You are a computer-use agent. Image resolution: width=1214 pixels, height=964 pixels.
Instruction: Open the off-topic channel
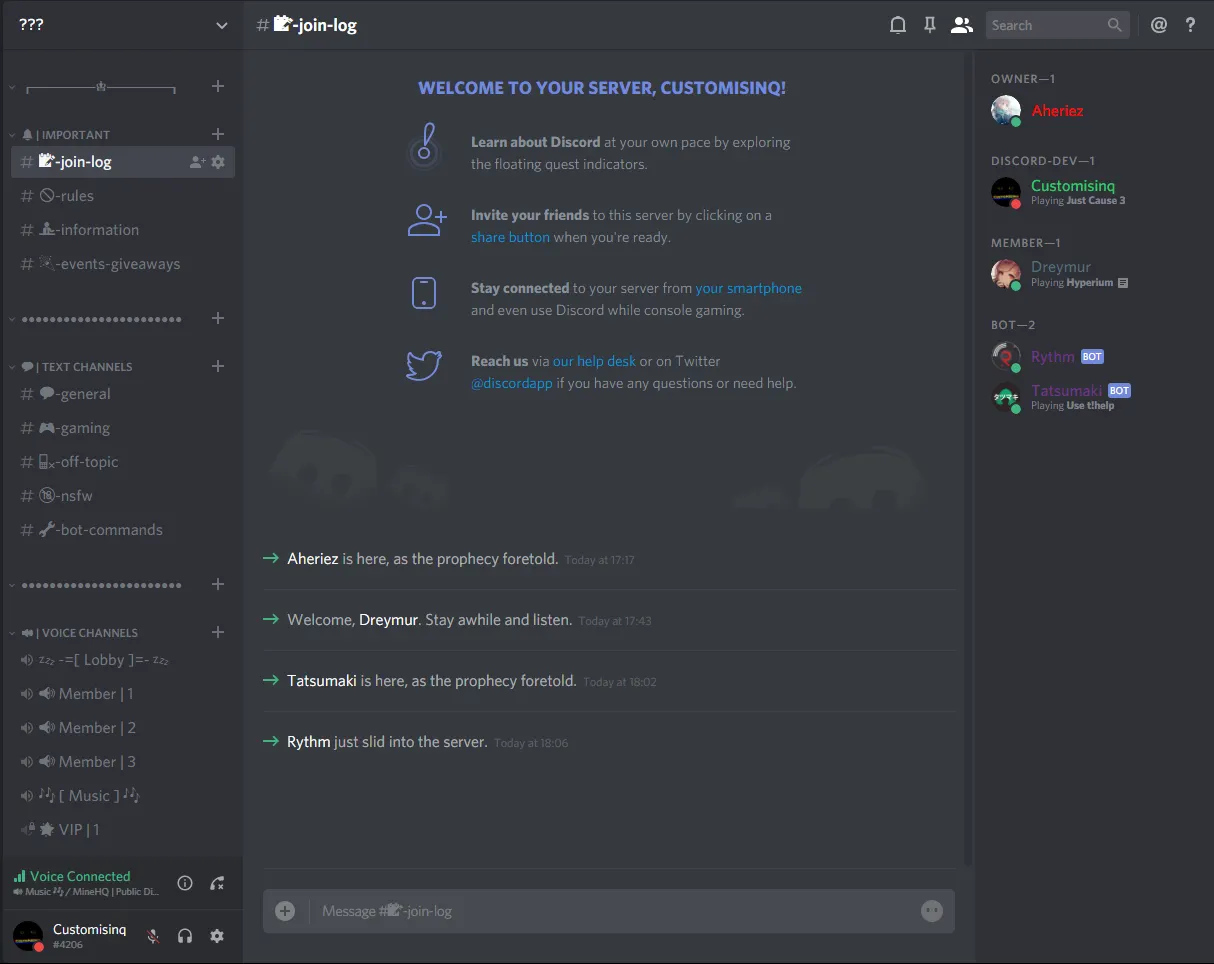[x=123, y=462]
